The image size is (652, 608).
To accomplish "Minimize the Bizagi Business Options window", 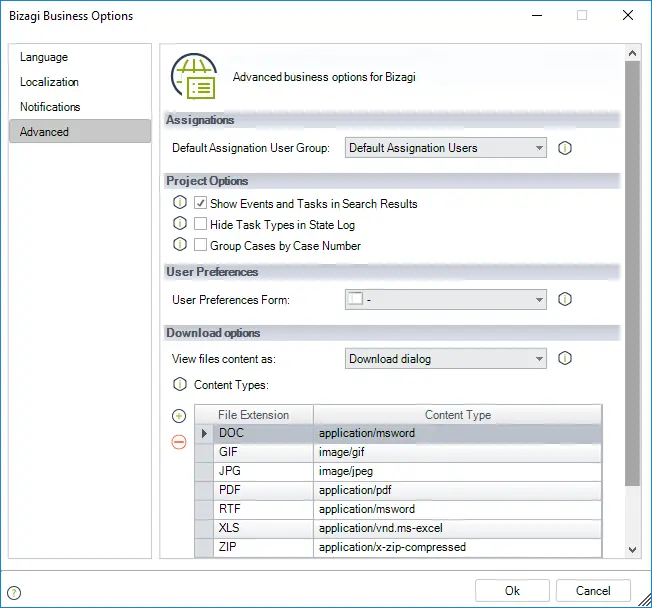I will [537, 15].
